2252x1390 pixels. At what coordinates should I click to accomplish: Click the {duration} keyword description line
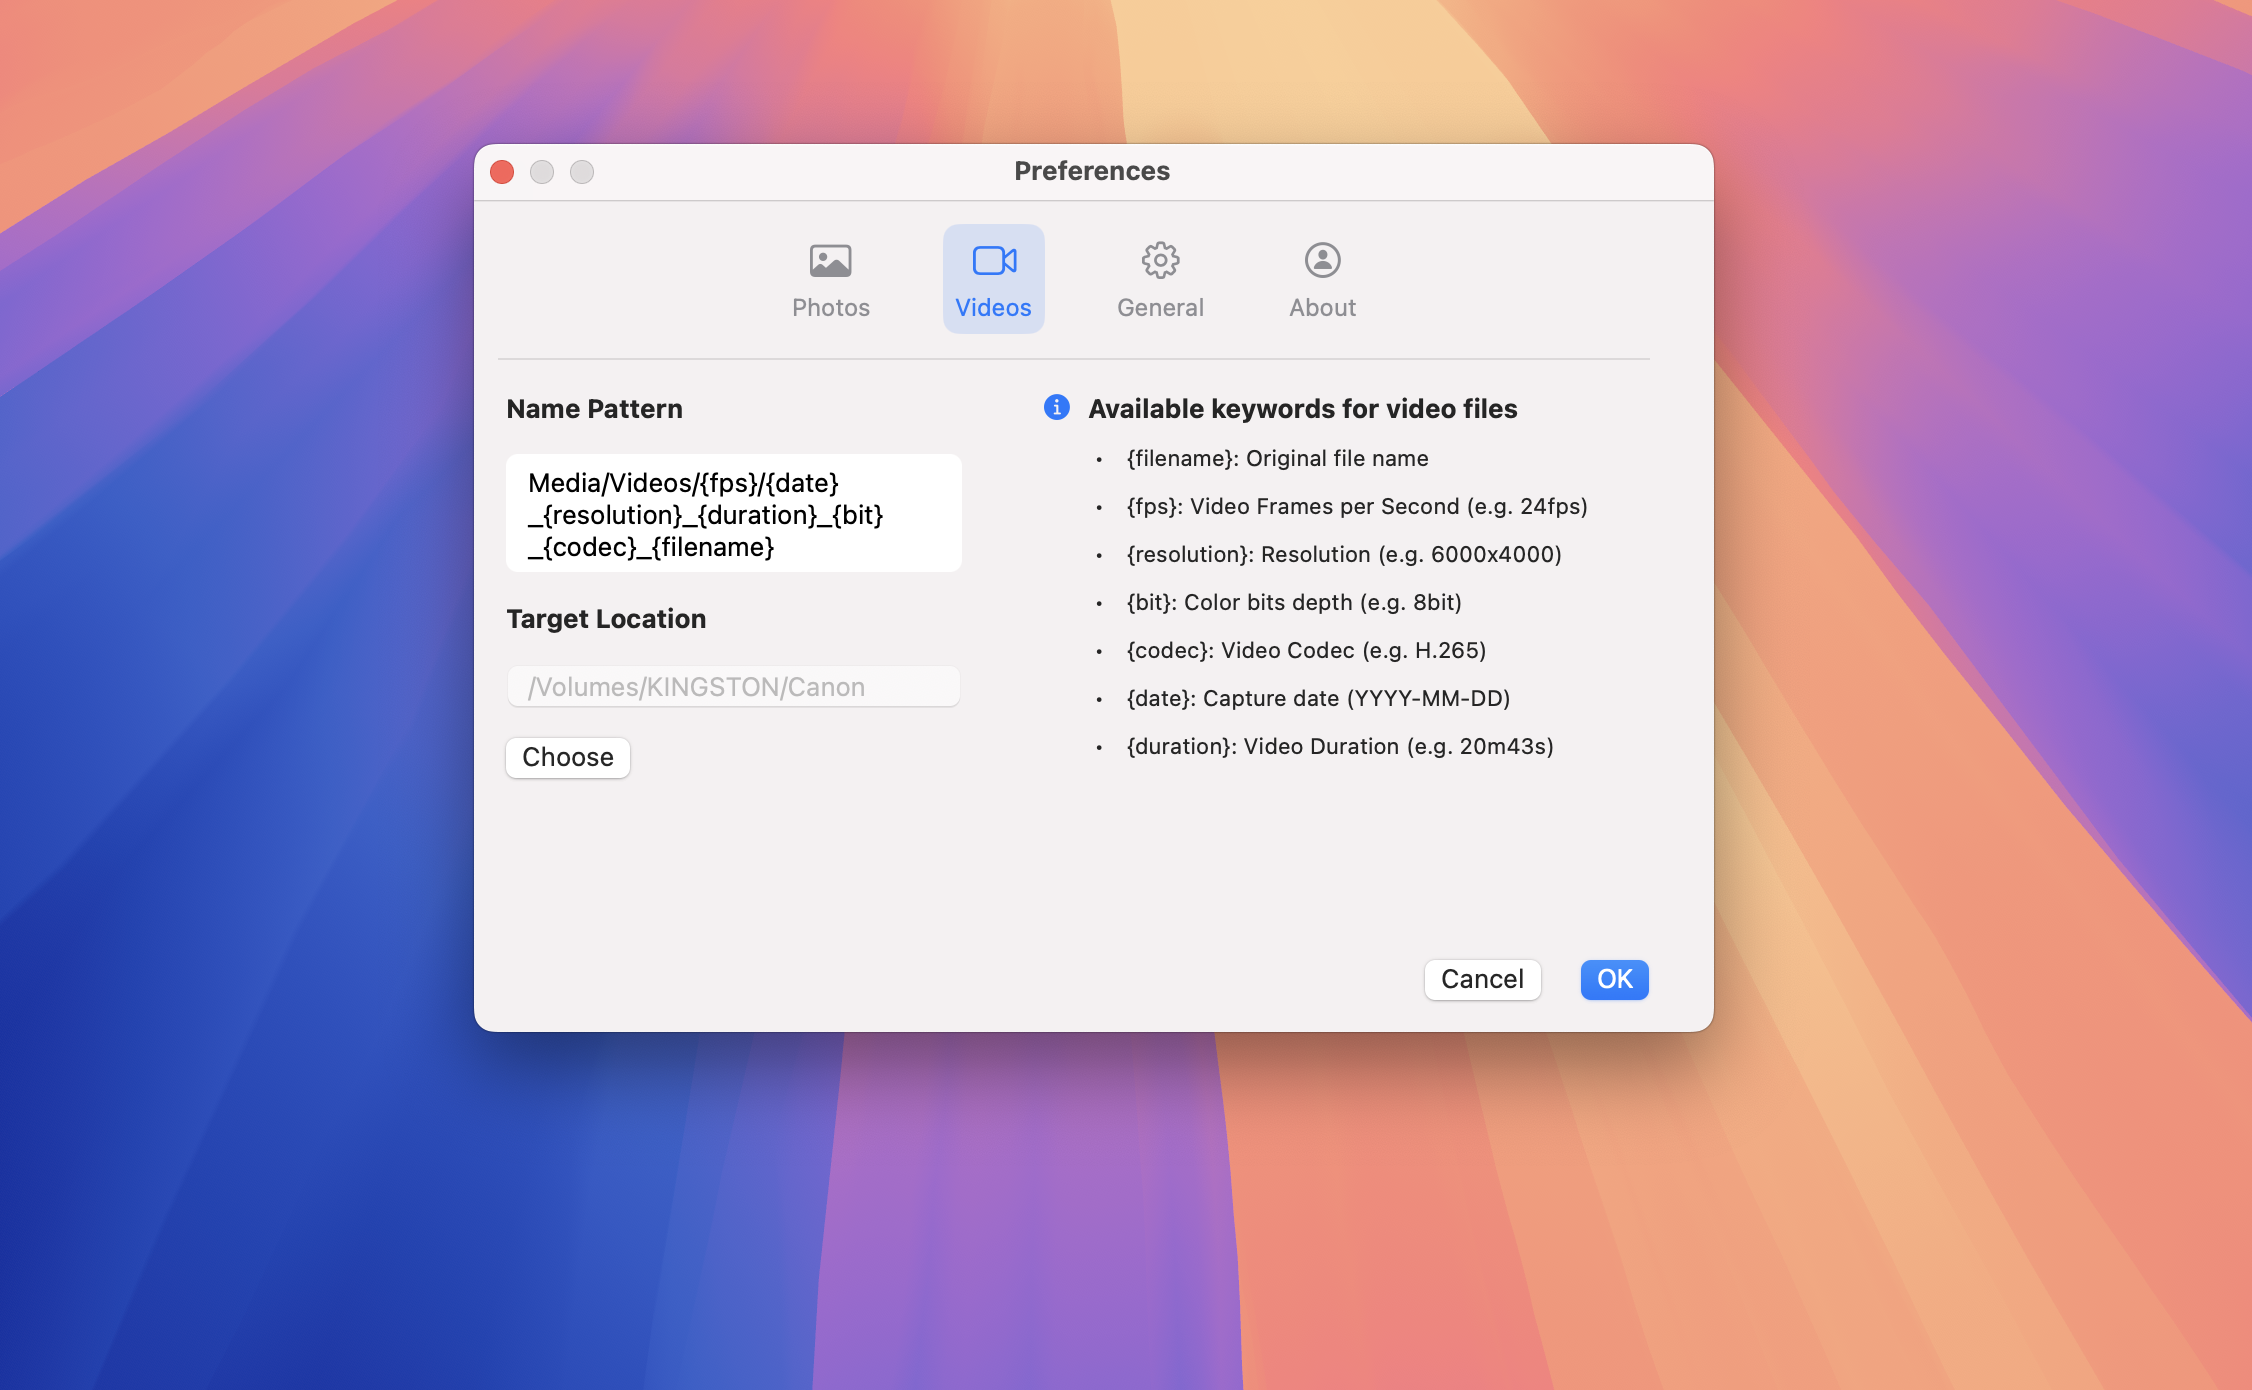(1339, 747)
